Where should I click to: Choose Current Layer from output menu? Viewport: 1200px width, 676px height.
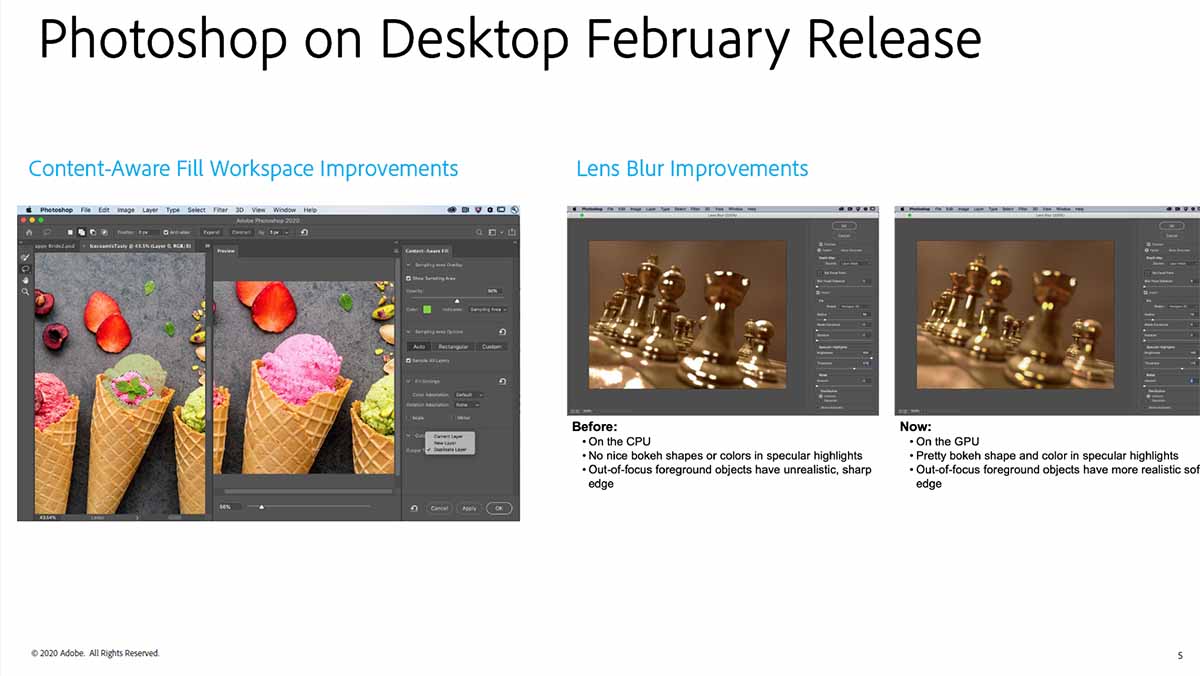pyautogui.click(x=448, y=436)
